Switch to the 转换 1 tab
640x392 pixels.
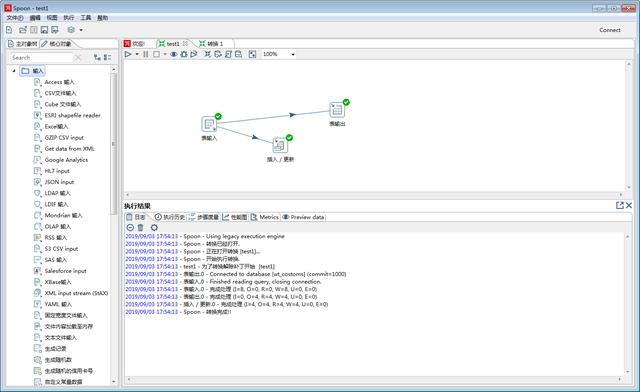[211, 44]
